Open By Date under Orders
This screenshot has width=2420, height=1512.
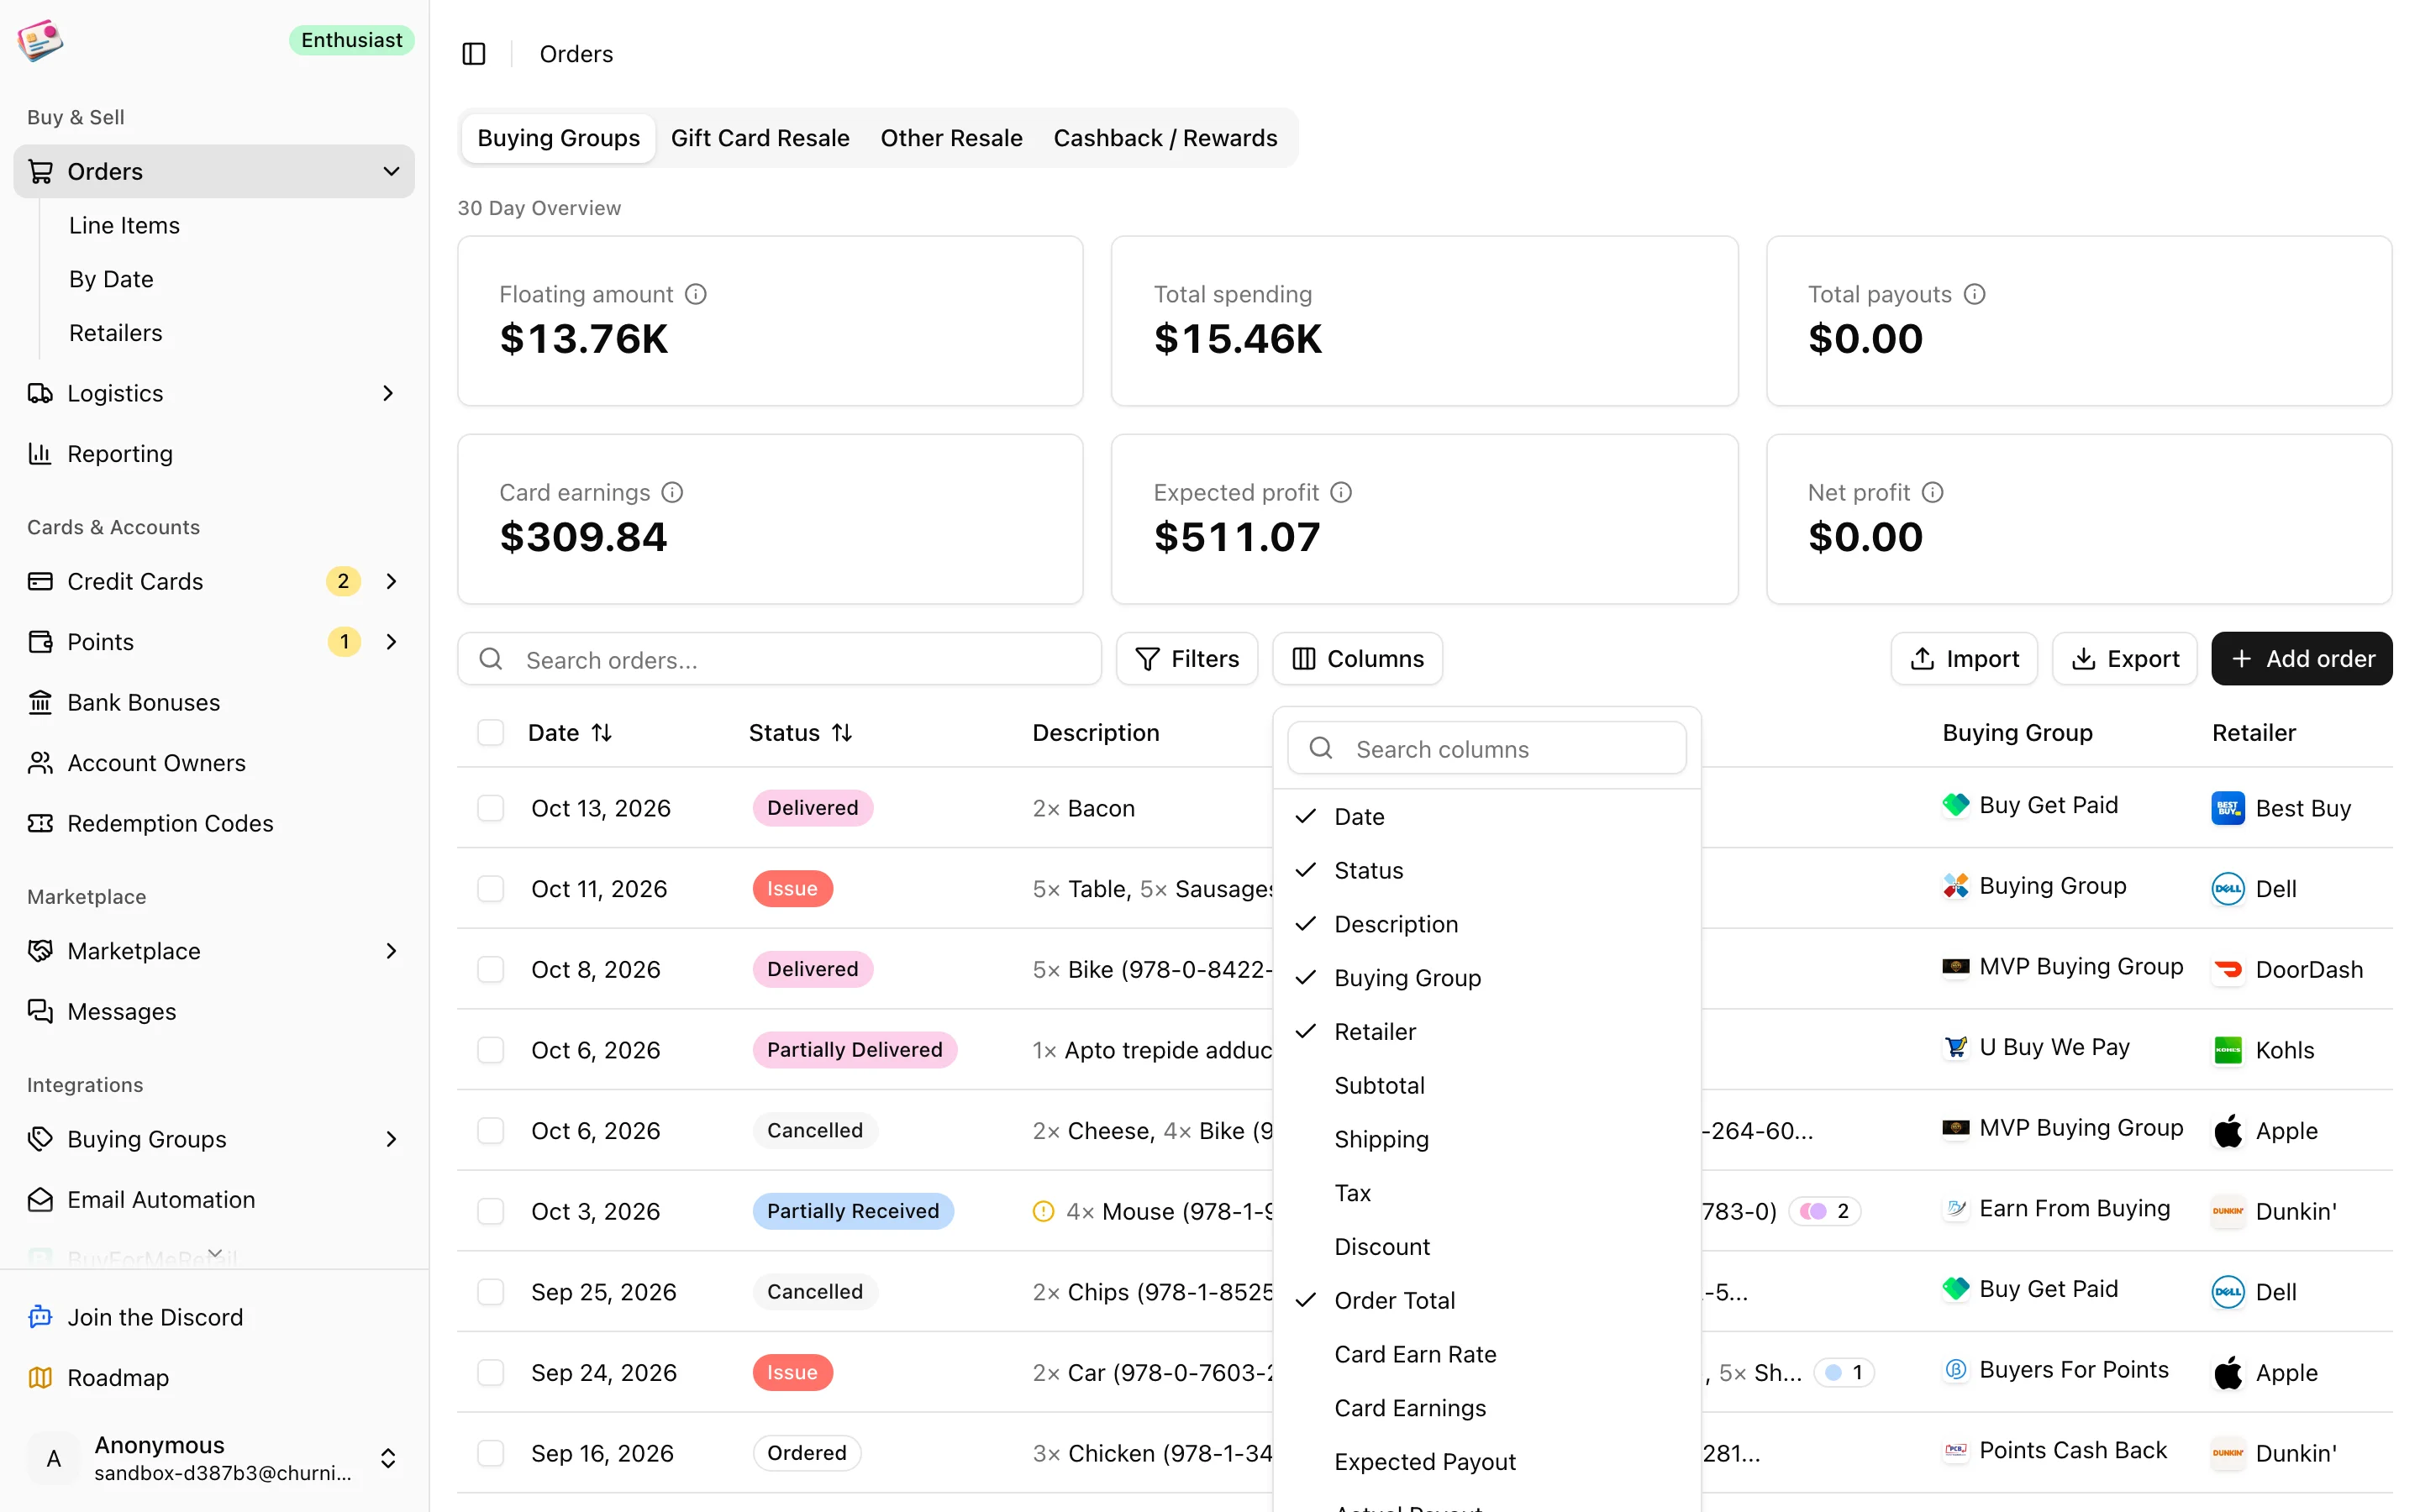pos(111,279)
